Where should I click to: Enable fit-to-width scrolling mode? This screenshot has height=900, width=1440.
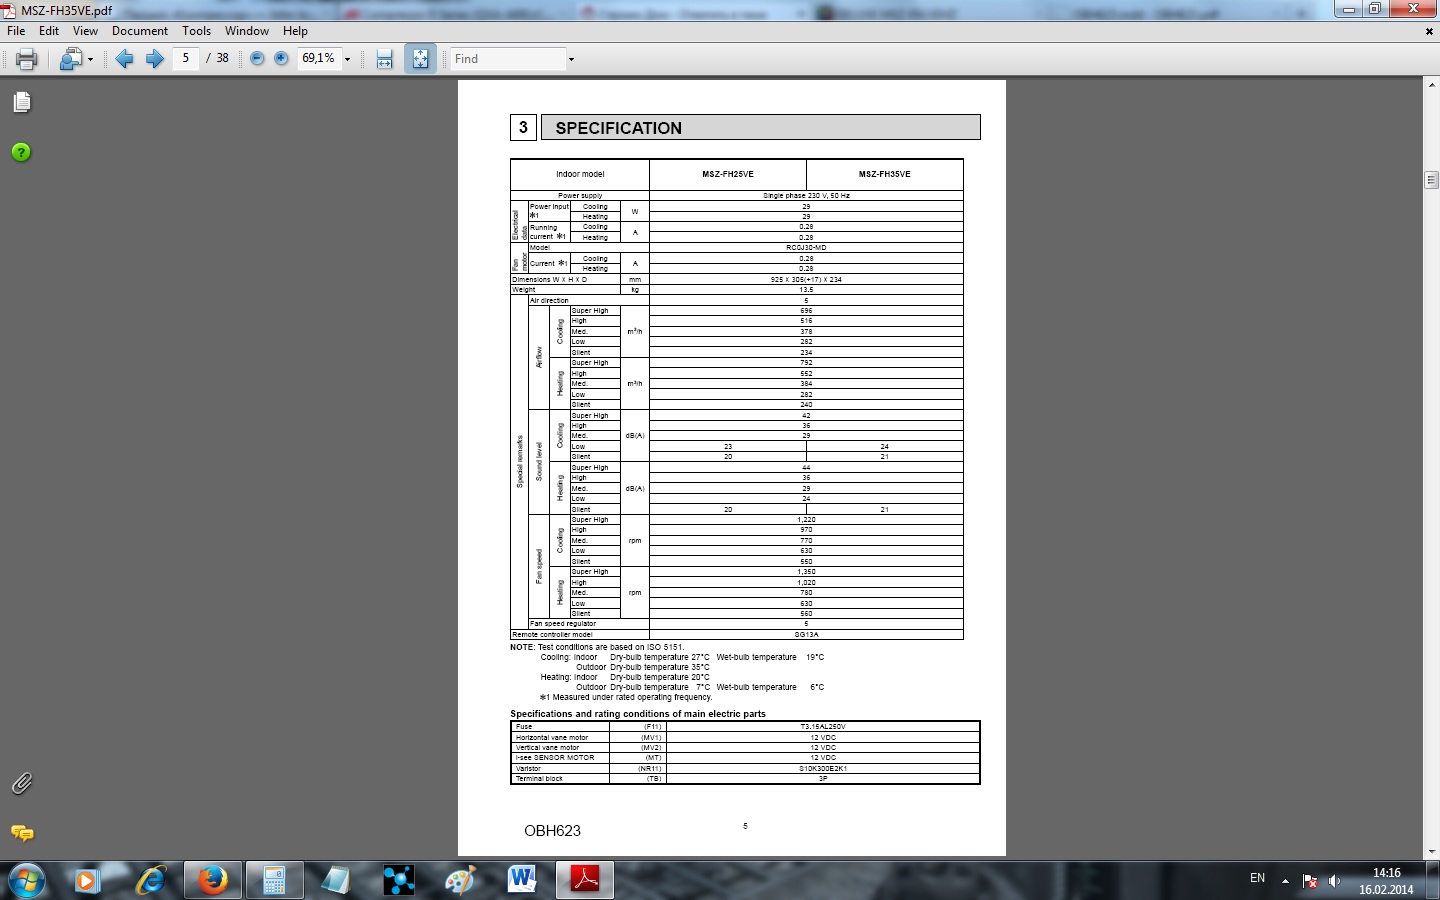pyautogui.click(x=385, y=59)
